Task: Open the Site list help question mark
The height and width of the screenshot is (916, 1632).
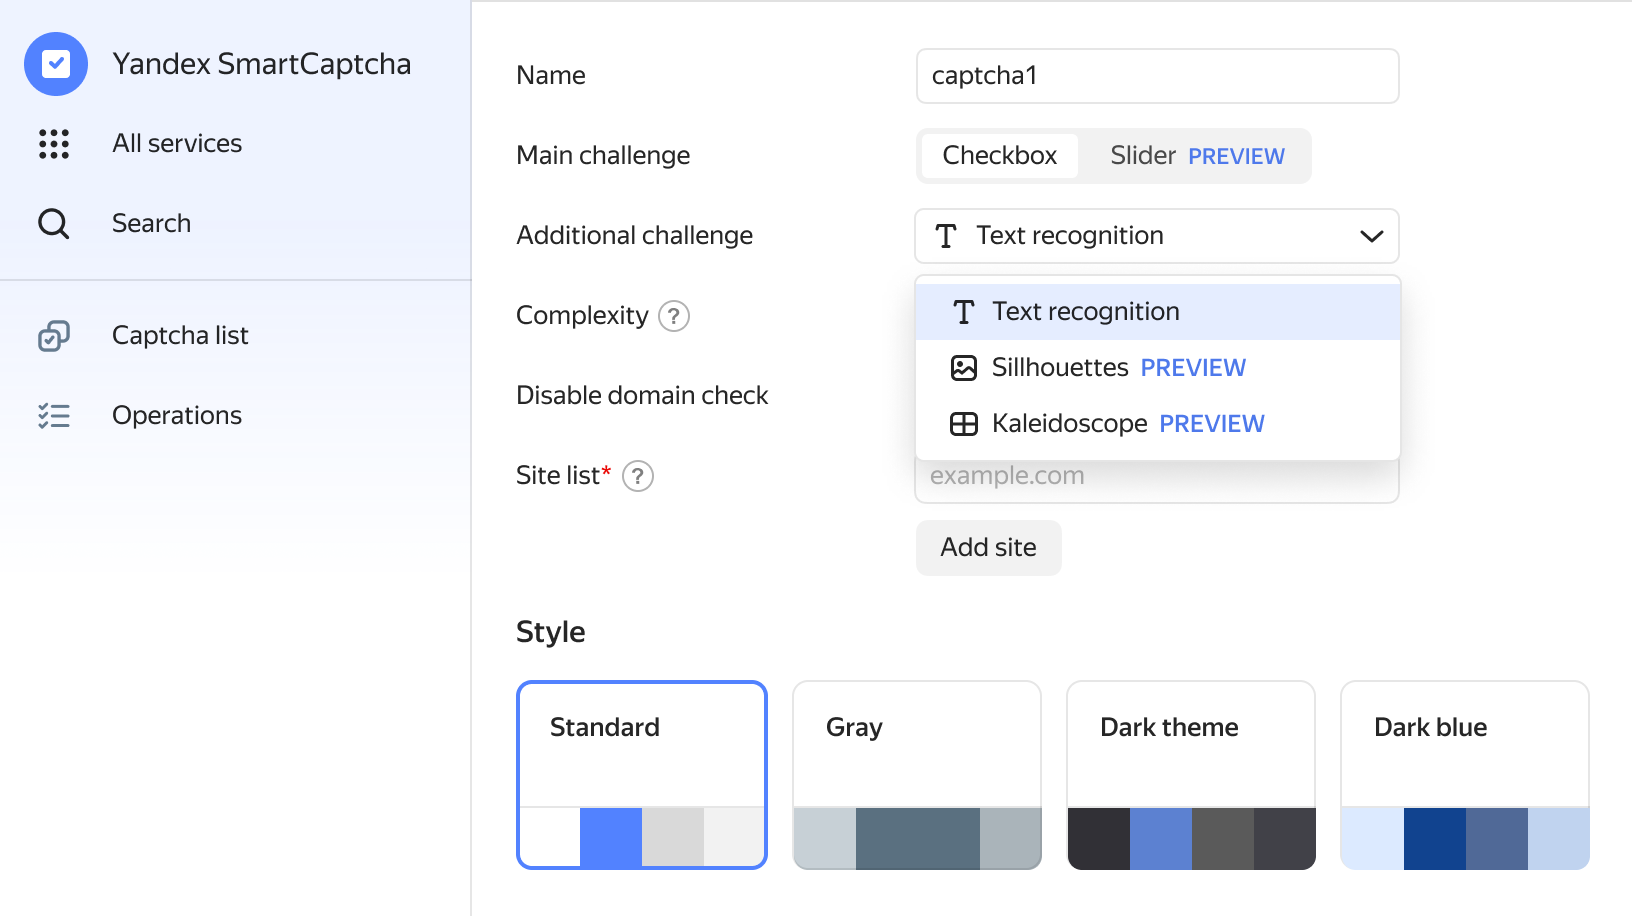Action: click(638, 476)
